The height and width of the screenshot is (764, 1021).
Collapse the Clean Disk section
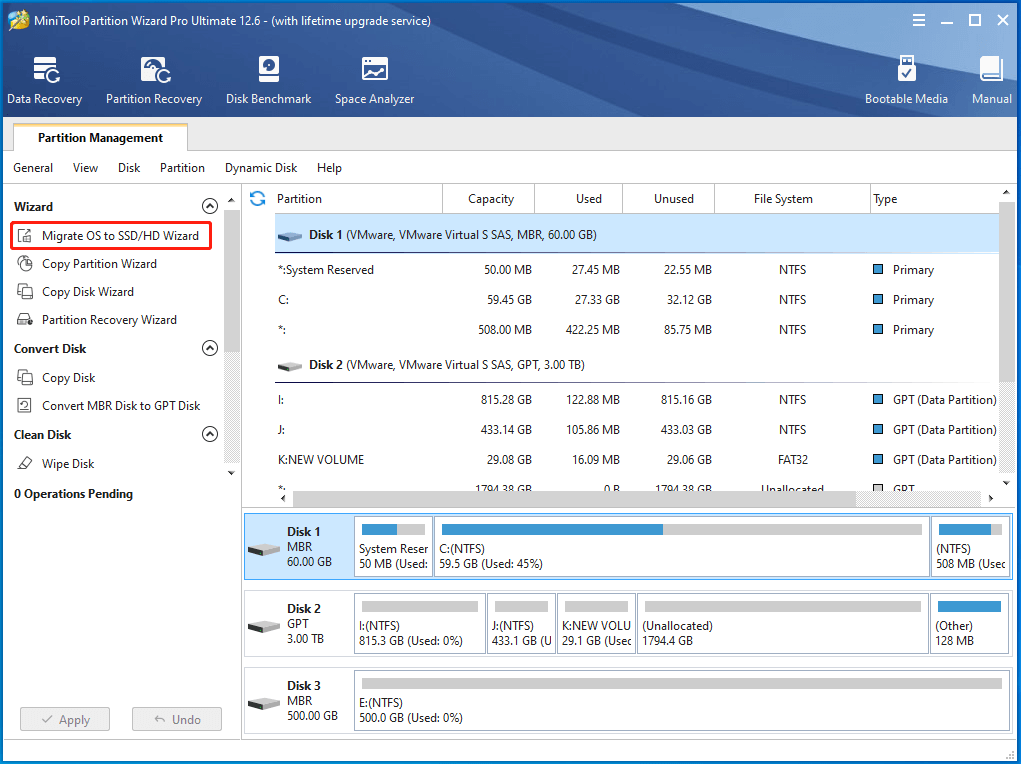coord(210,434)
